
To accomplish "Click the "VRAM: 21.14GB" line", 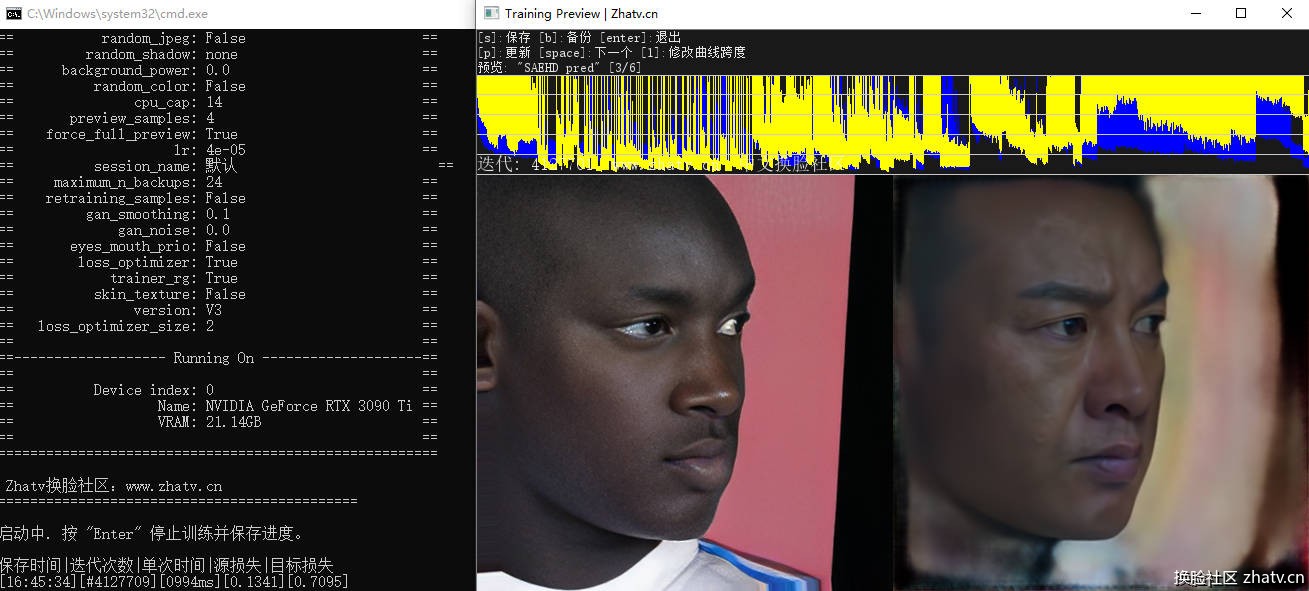I will [209, 422].
